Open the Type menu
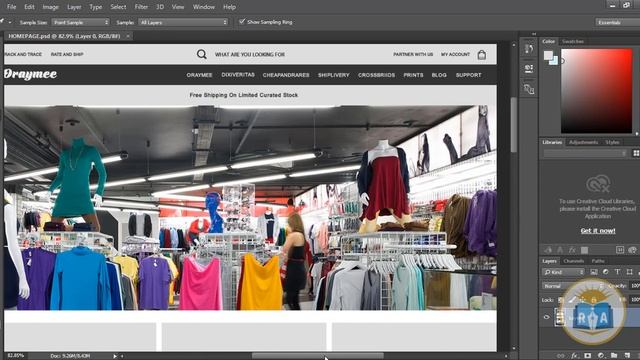Screen dimensions: 640x360 pos(96,7)
